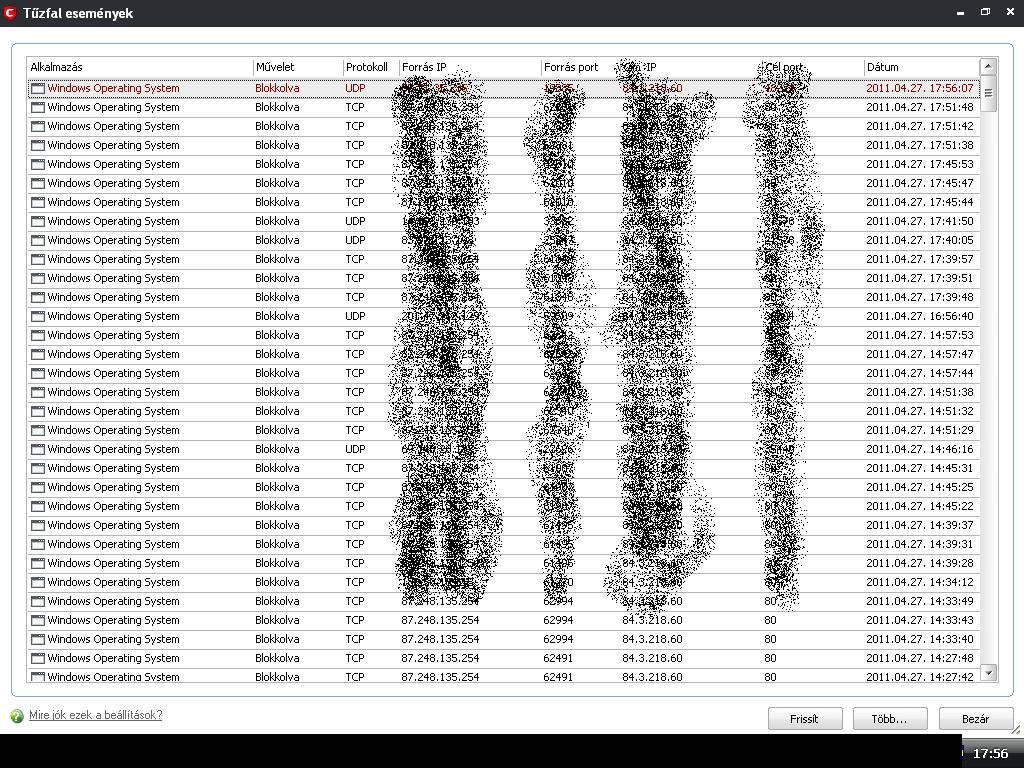Click Blokkolva cell in 17:41:50 row
The width and height of the screenshot is (1024, 768).
pyautogui.click(x=278, y=221)
